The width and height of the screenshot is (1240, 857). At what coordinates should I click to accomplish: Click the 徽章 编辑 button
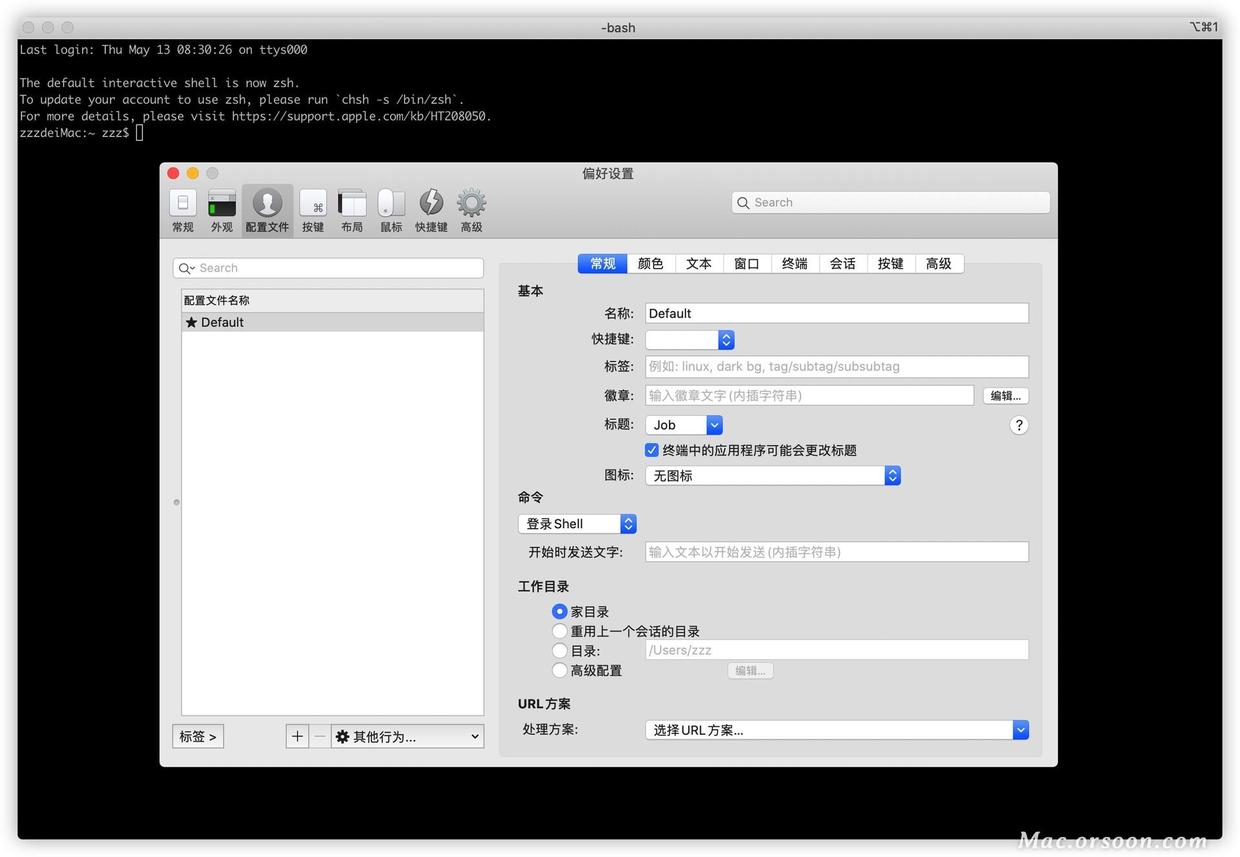click(1004, 395)
